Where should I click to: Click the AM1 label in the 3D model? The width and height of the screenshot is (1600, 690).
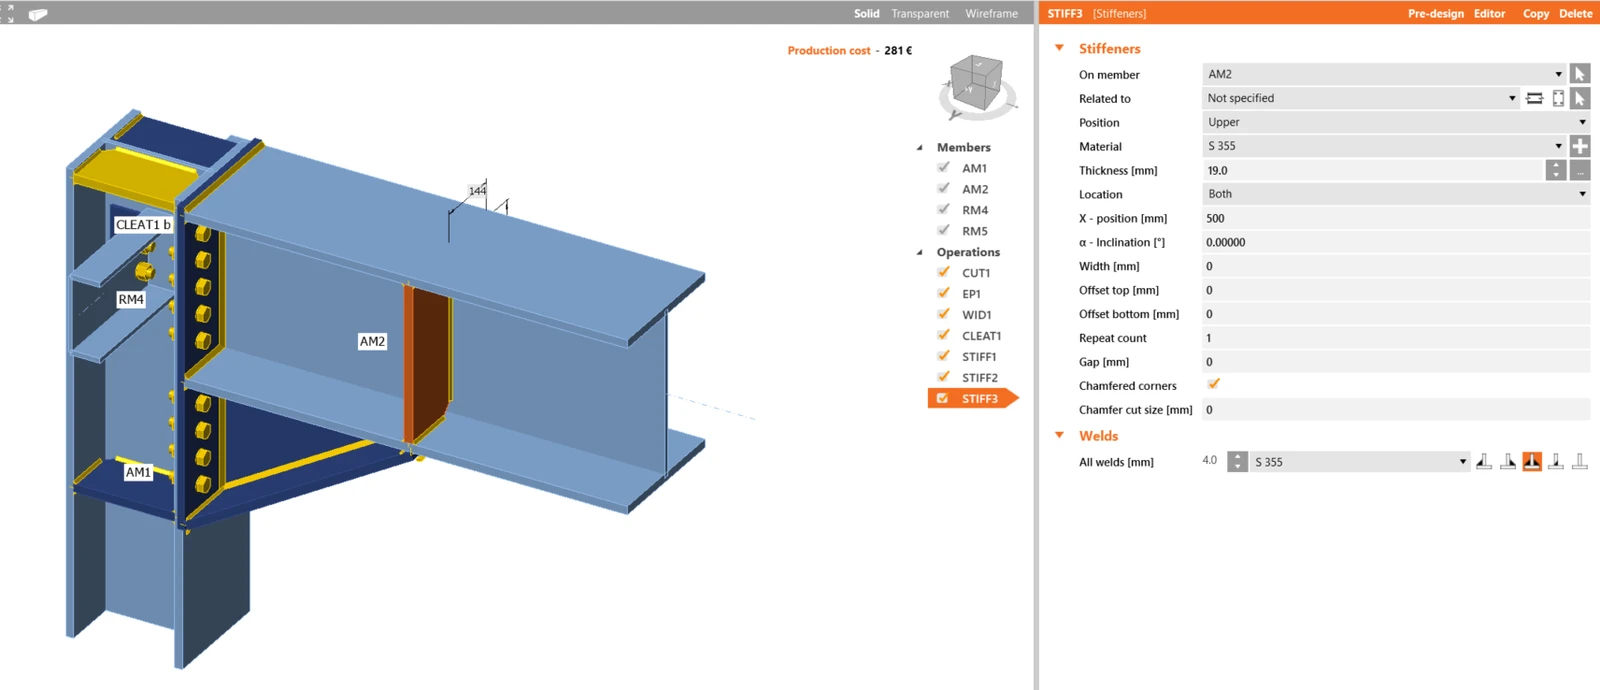tap(138, 472)
